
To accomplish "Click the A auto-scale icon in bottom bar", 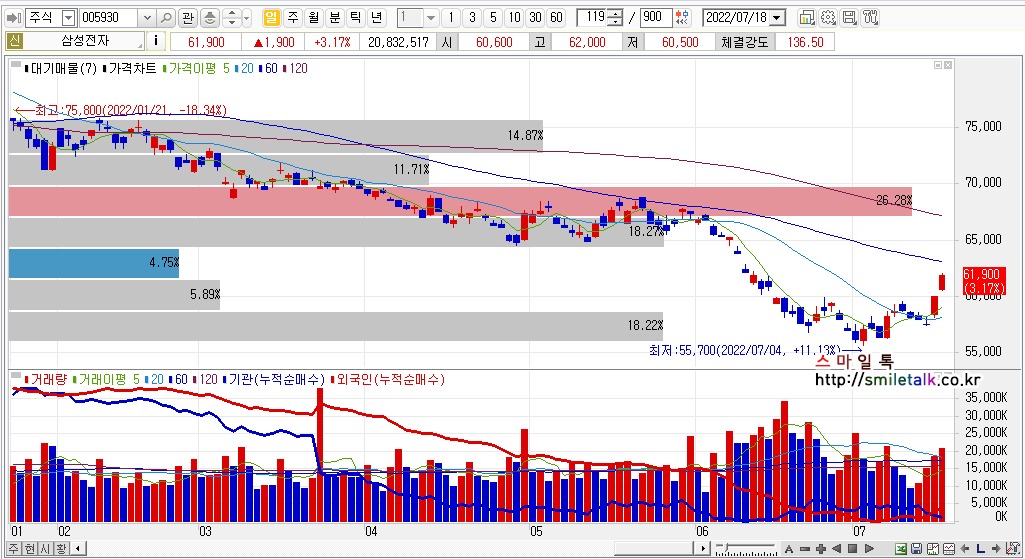I will 789,549.
